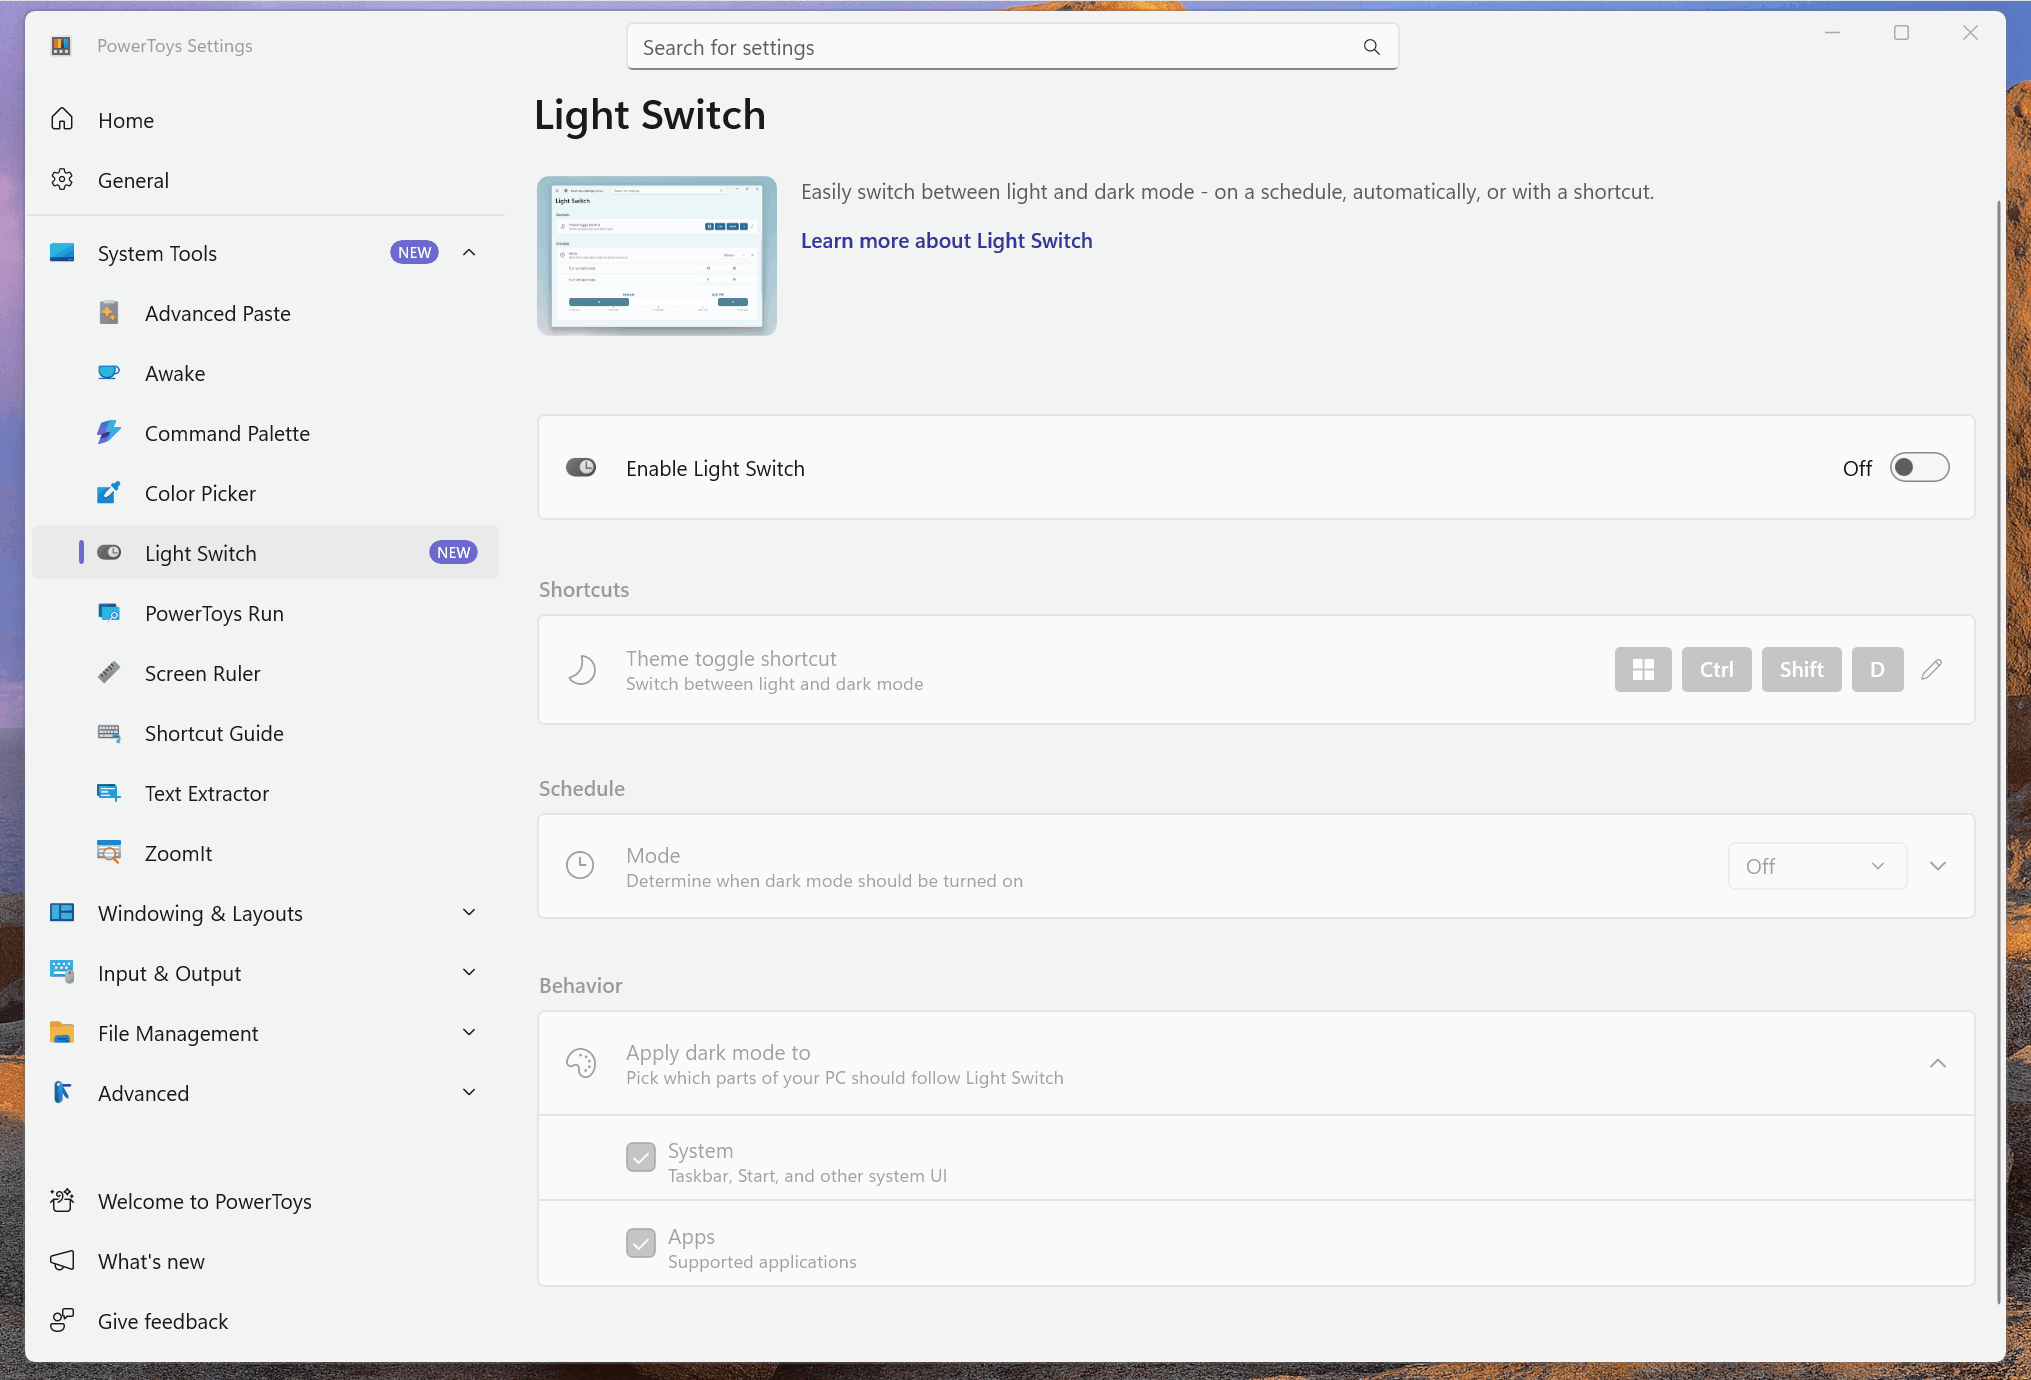2031x1380 pixels.
Task: Click the ZoomIt magnifier icon
Action: click(x=110, y=852)
